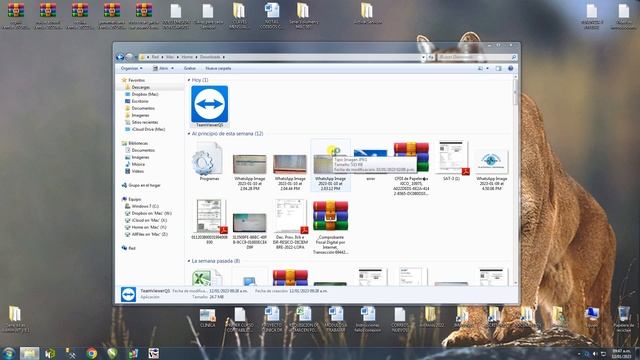Screen dimensions: 640x360
Task: Open Escritorio in the sidebar
Action: (x=140, y=101)
